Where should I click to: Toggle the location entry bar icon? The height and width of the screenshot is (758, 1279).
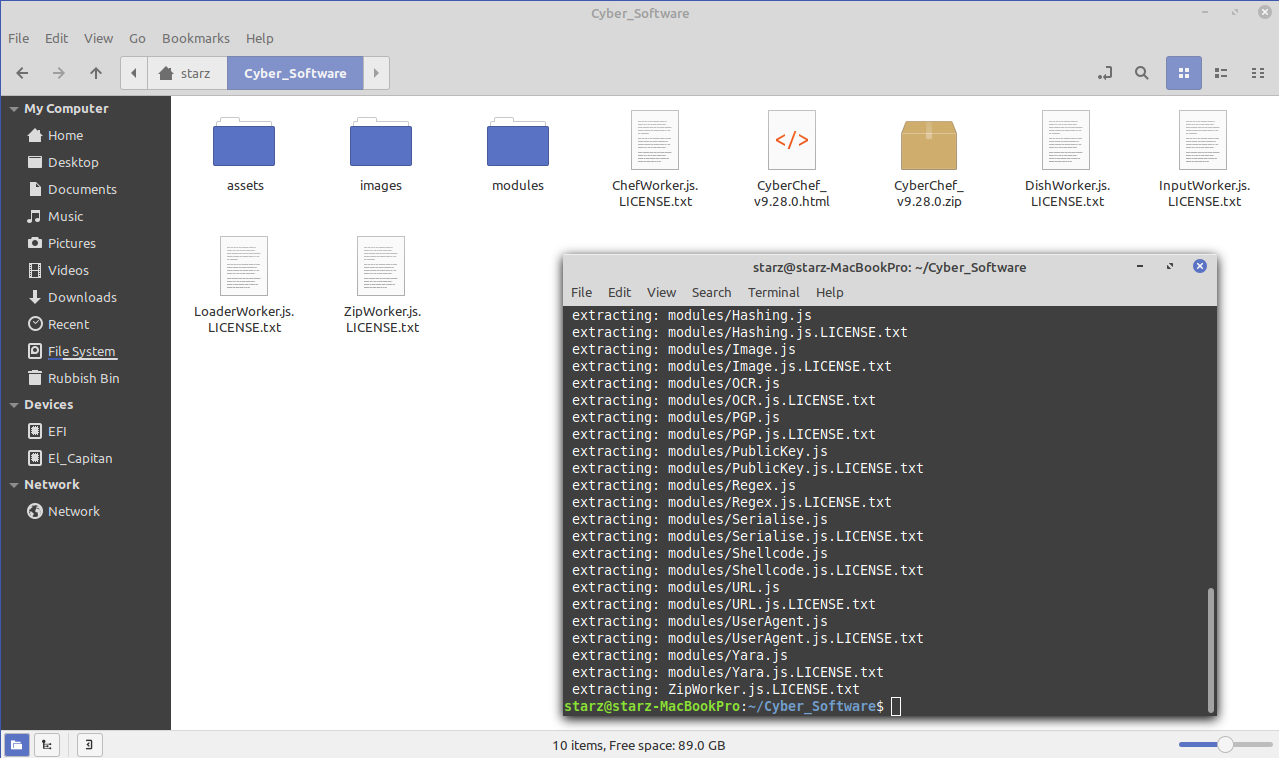coord(1104,73)
